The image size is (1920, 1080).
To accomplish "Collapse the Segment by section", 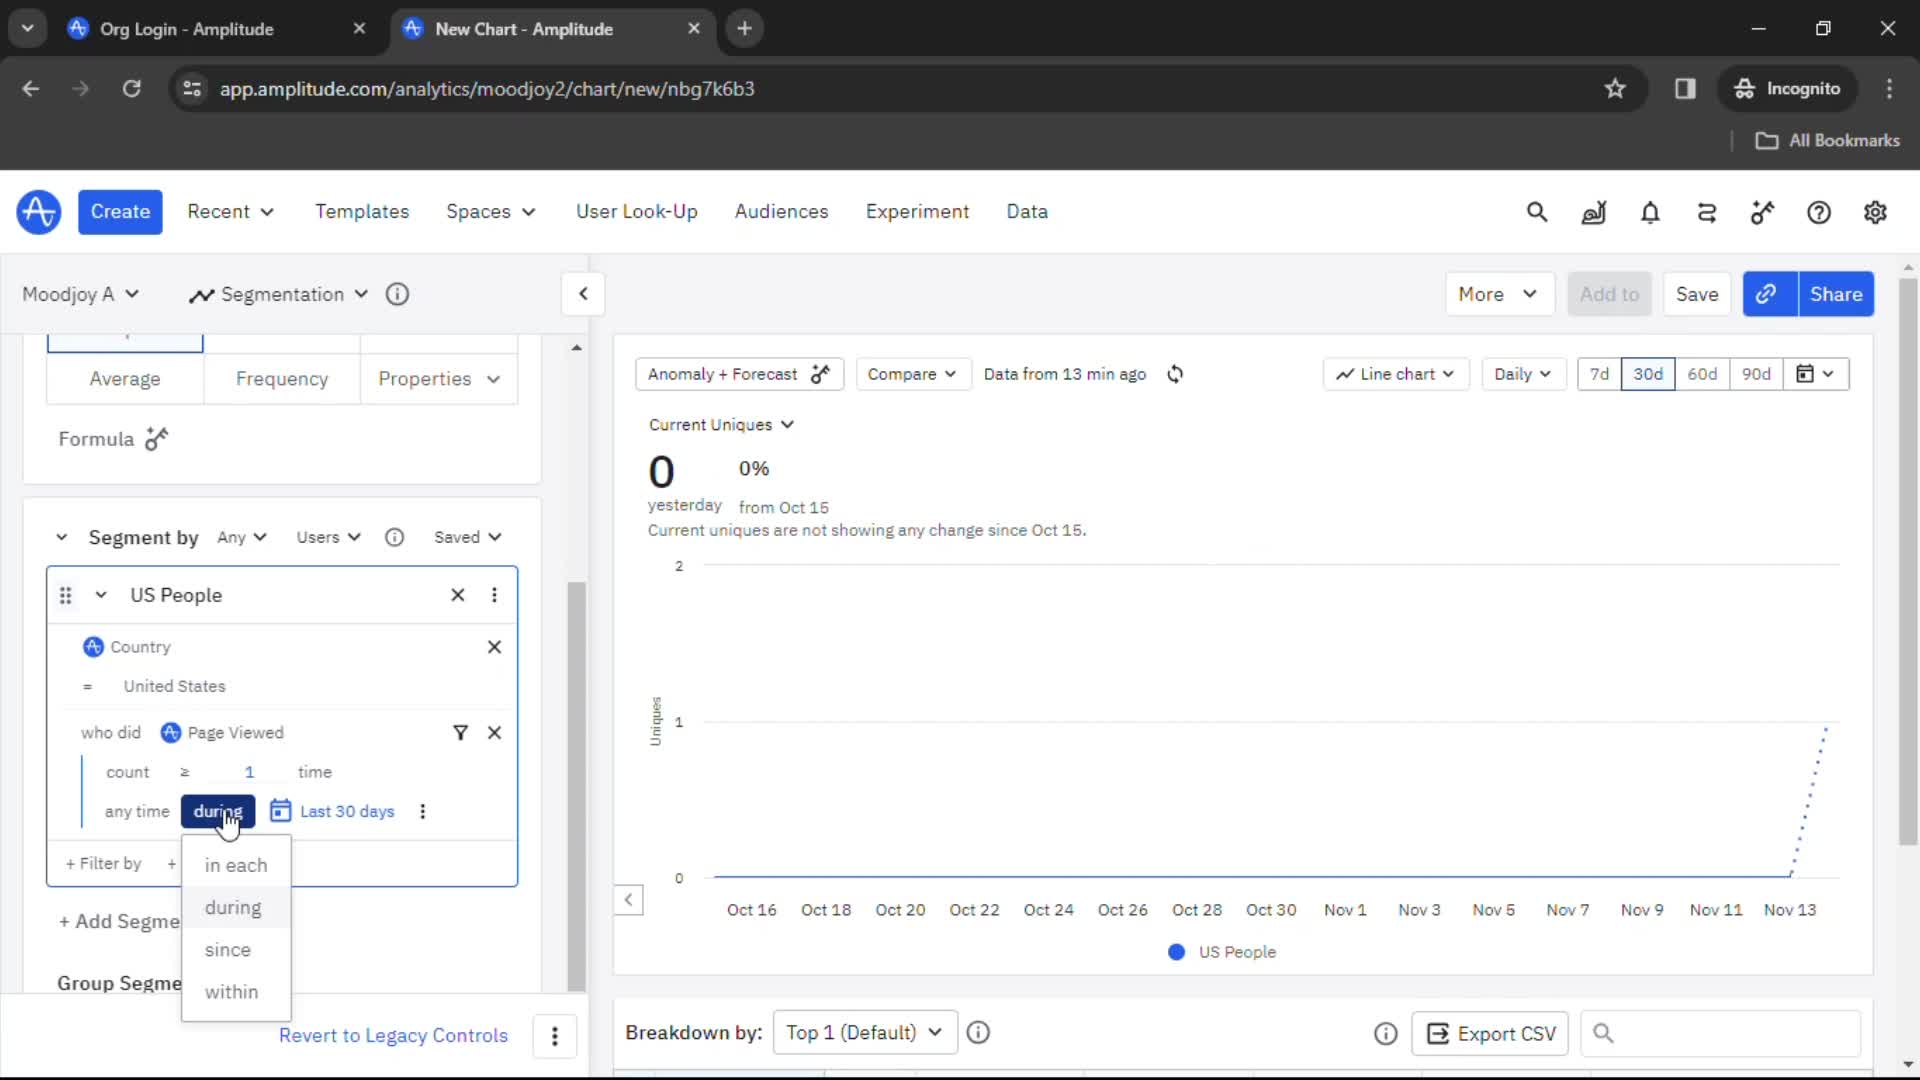I will pos(62,537).
